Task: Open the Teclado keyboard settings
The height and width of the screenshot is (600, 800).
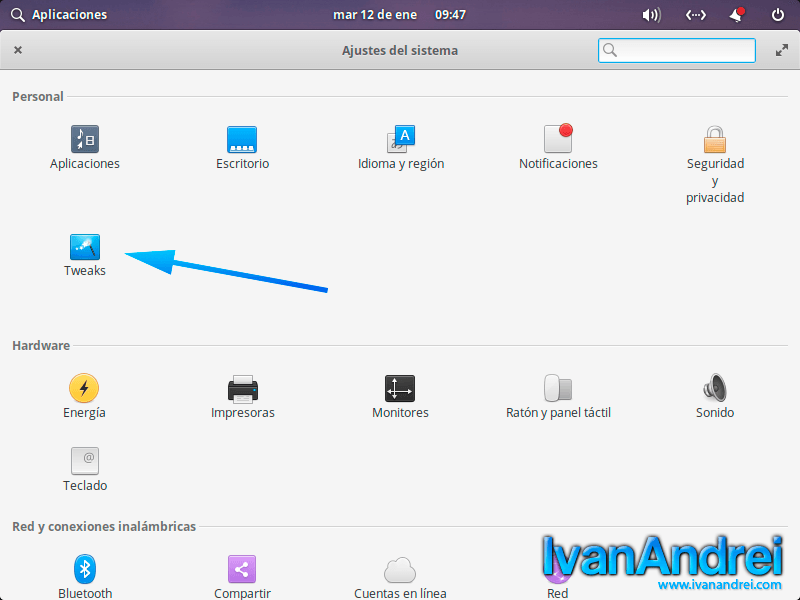Action: 85,461
